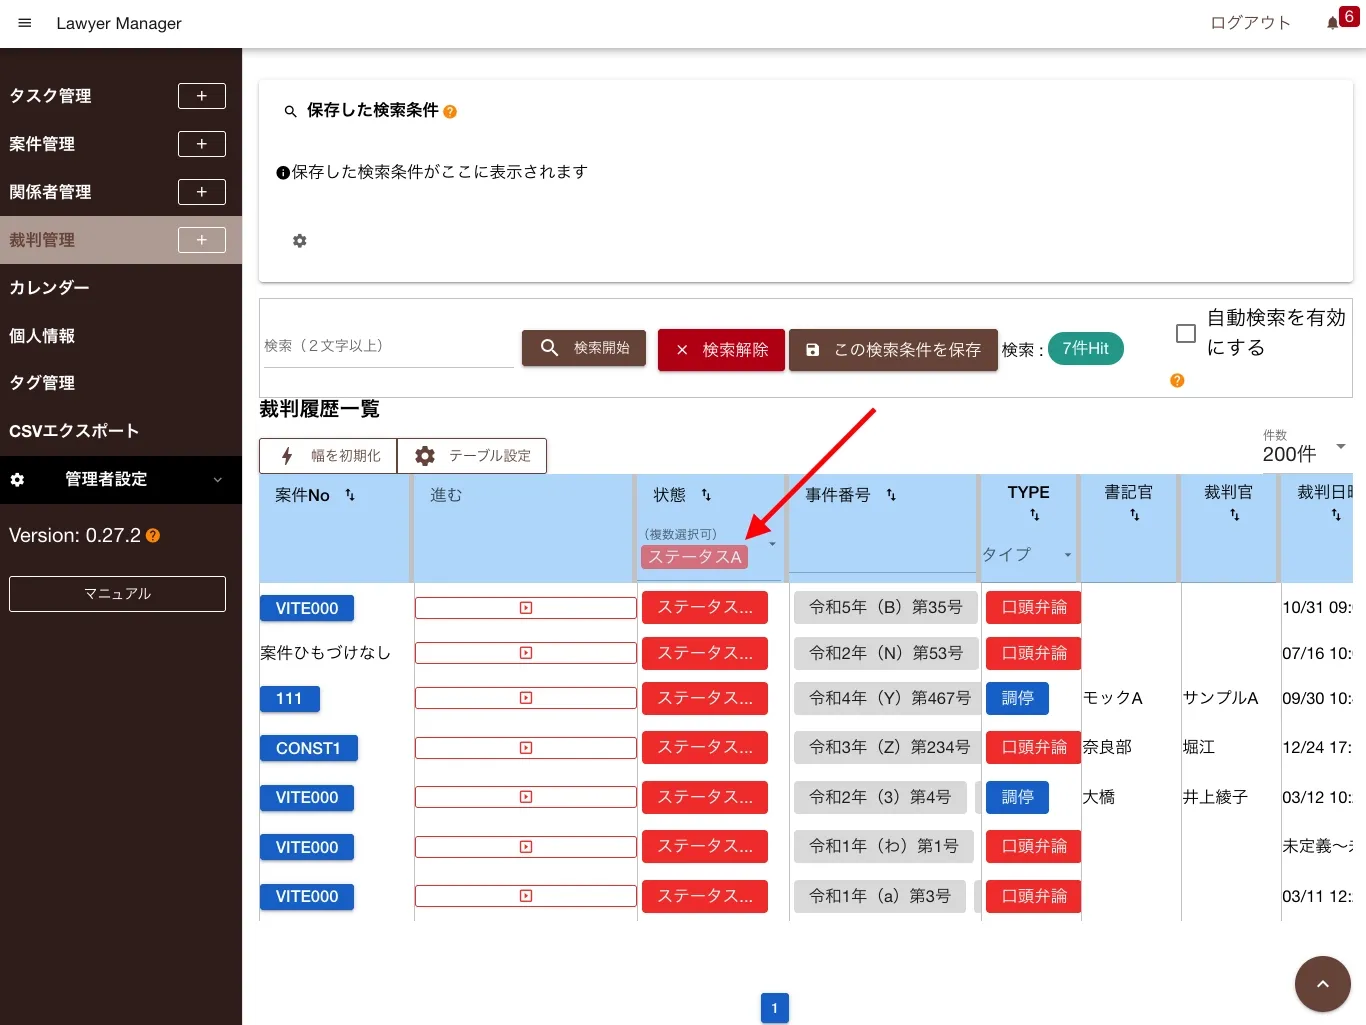This screenshot has width=1366, height=1025.
Task: Click the advance icon in CONST1 row
Action: pyautogui.click(x=526, y=748)
